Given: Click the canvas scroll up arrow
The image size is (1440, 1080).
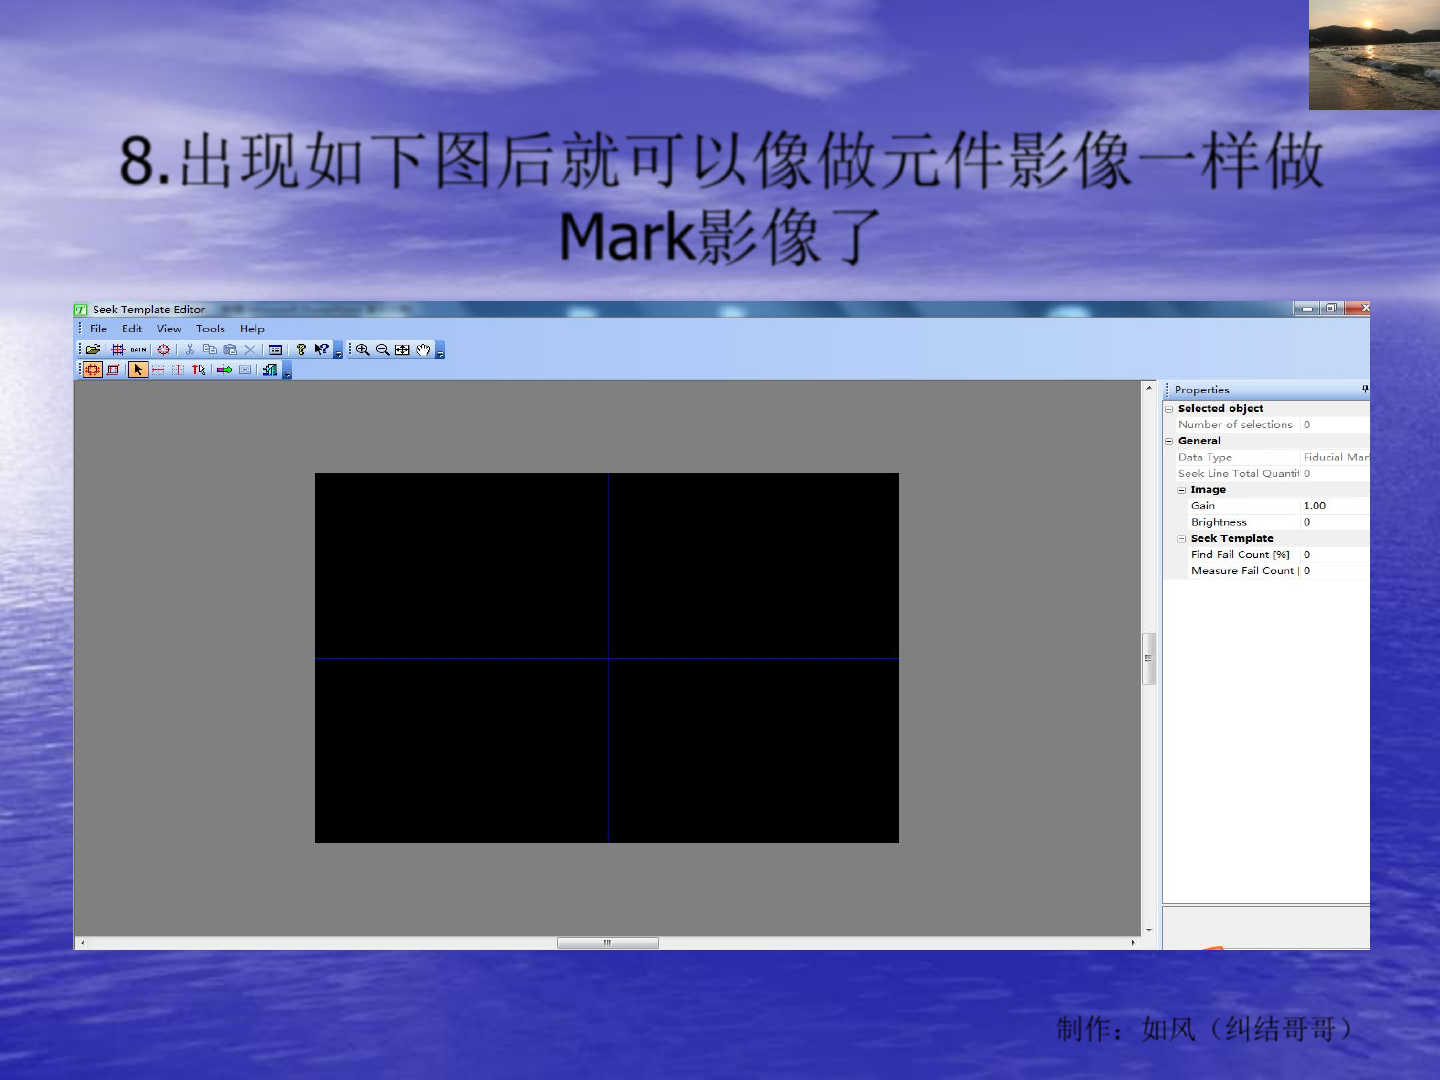Looking at the screenshot, I should 1149,388.
